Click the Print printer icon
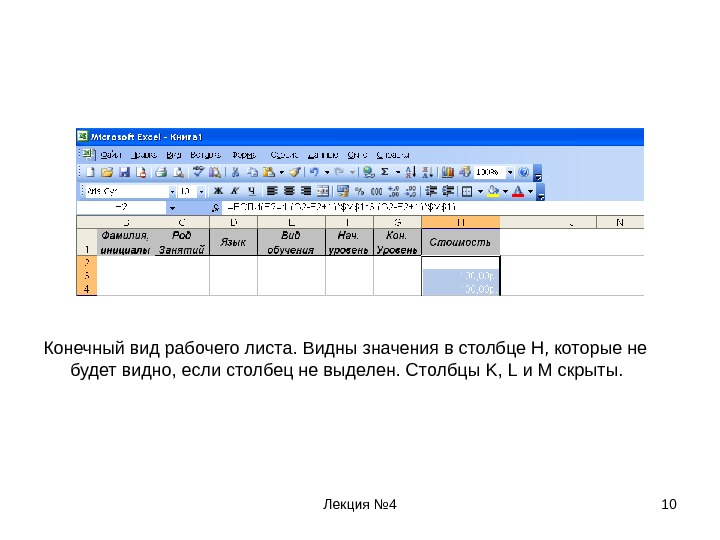 (161, 173)
